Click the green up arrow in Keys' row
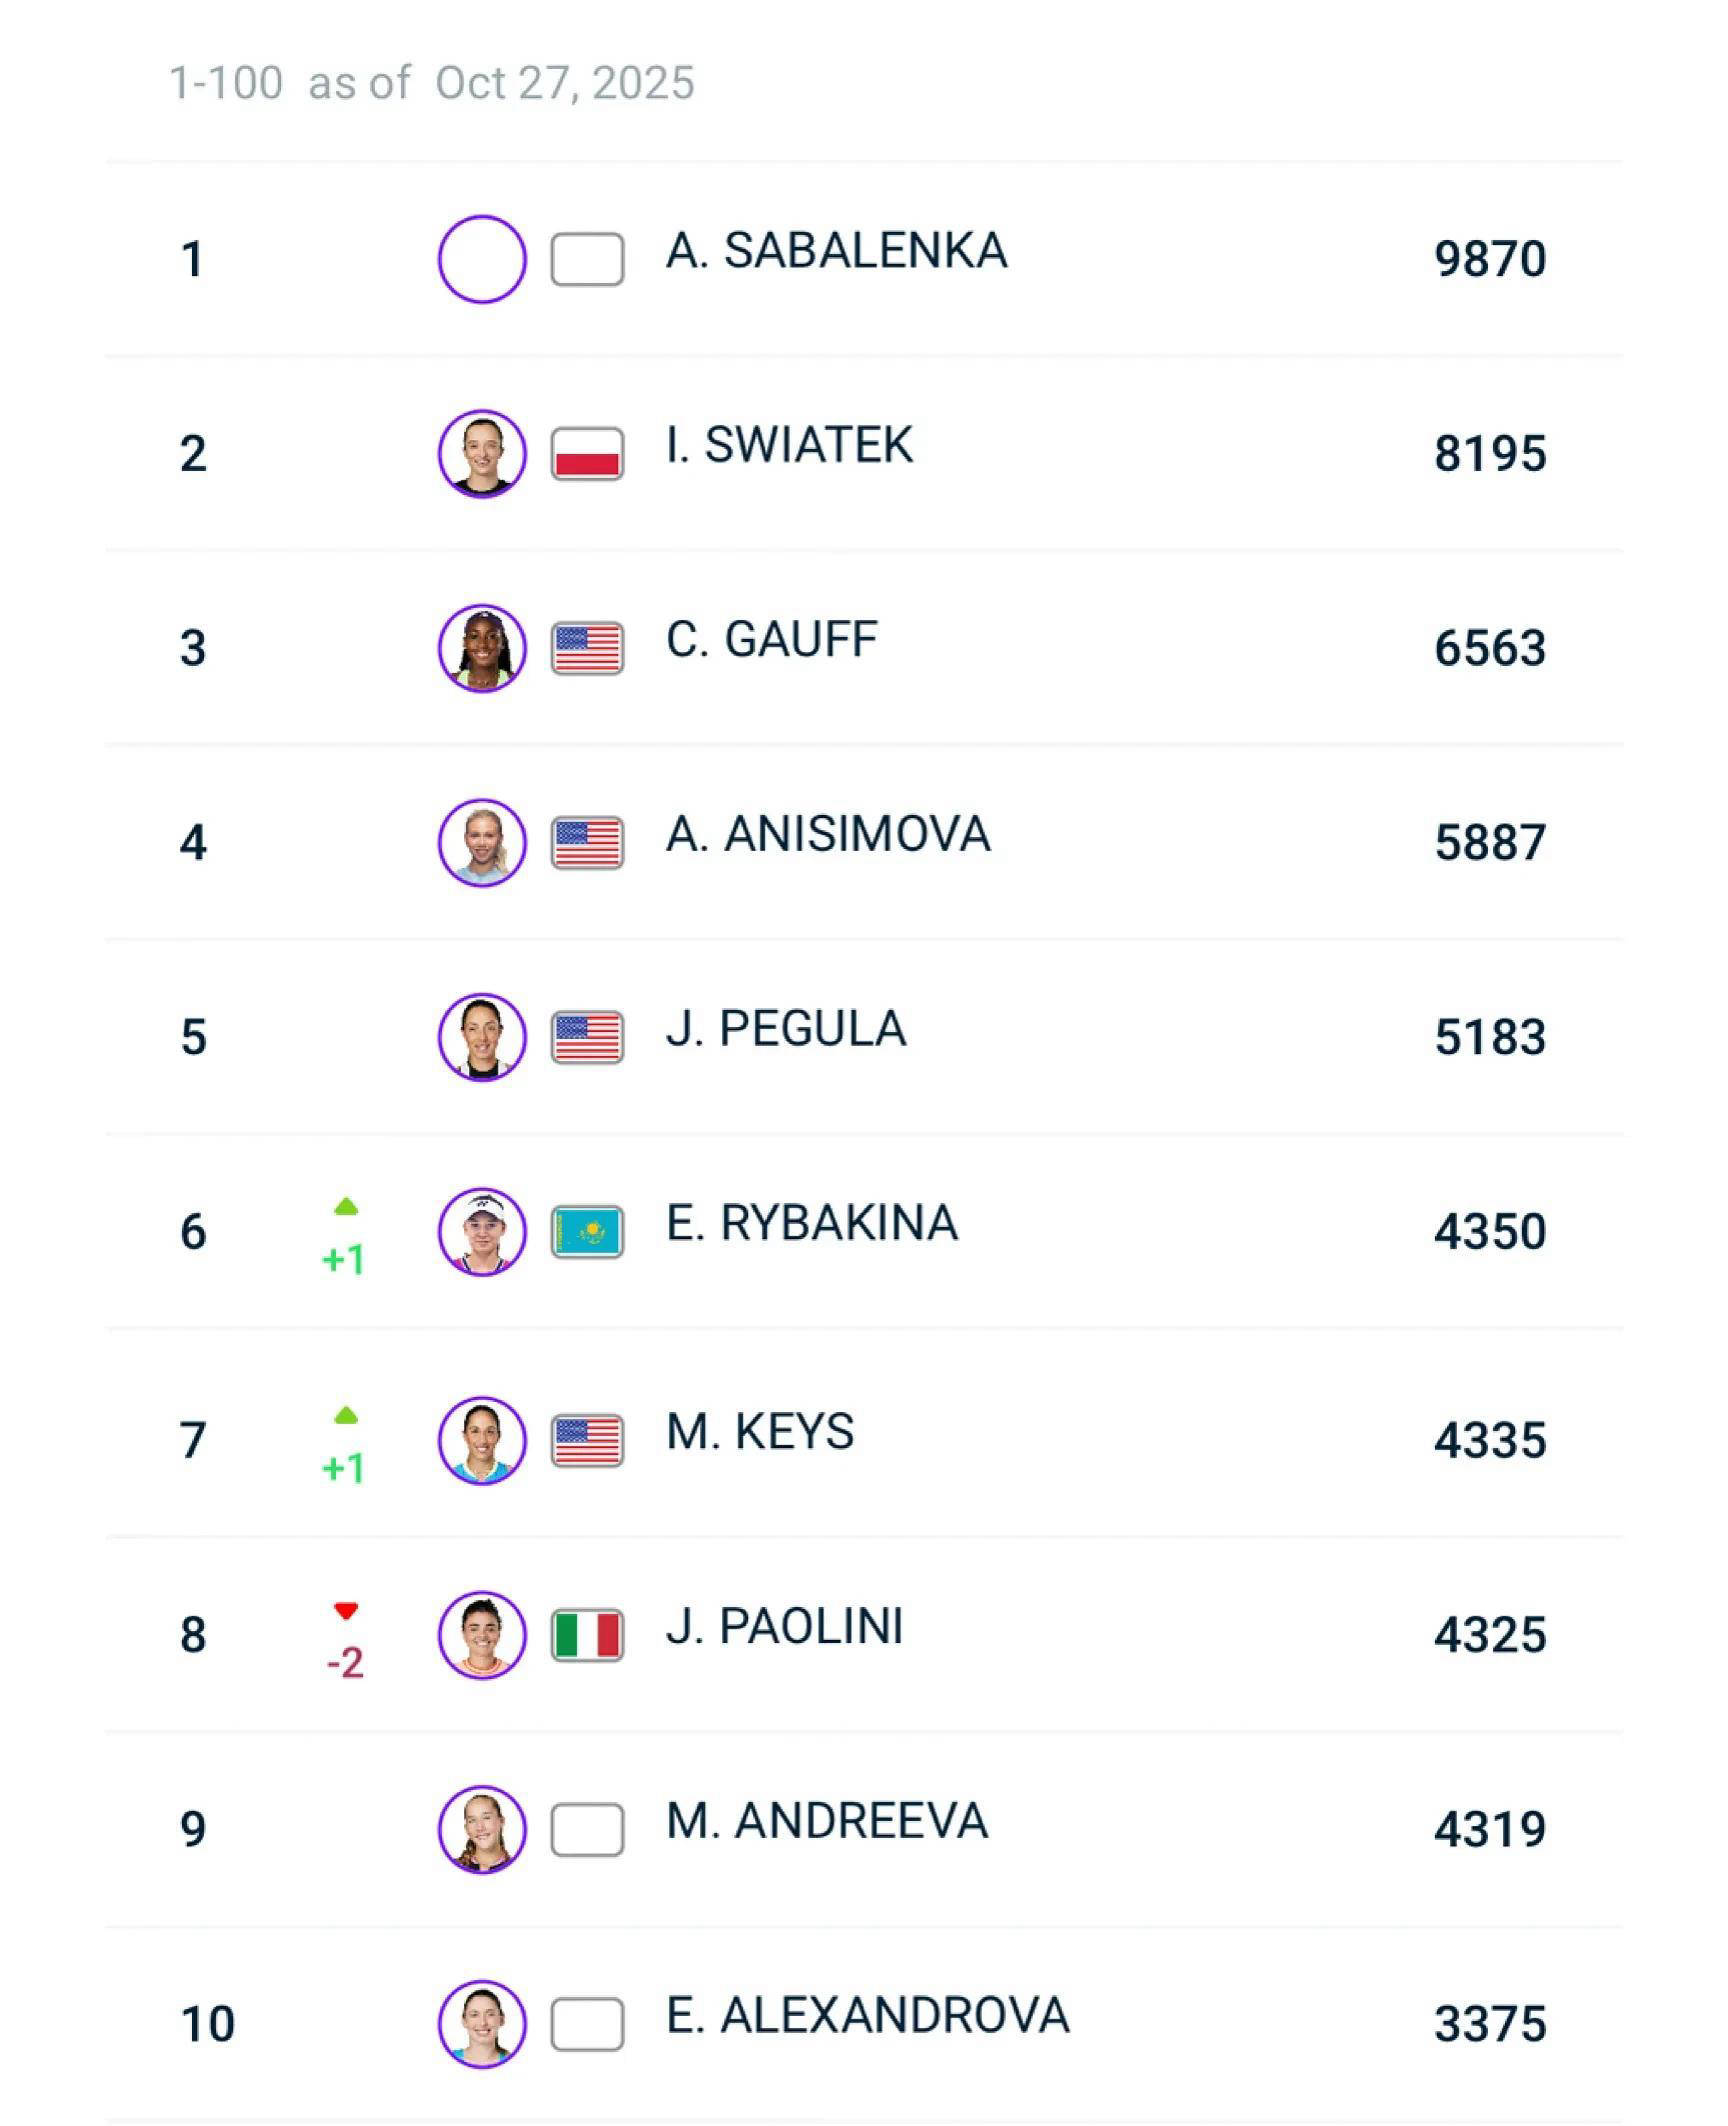The width and height of the screenshot is (1728, 2126). [346, 1416]
